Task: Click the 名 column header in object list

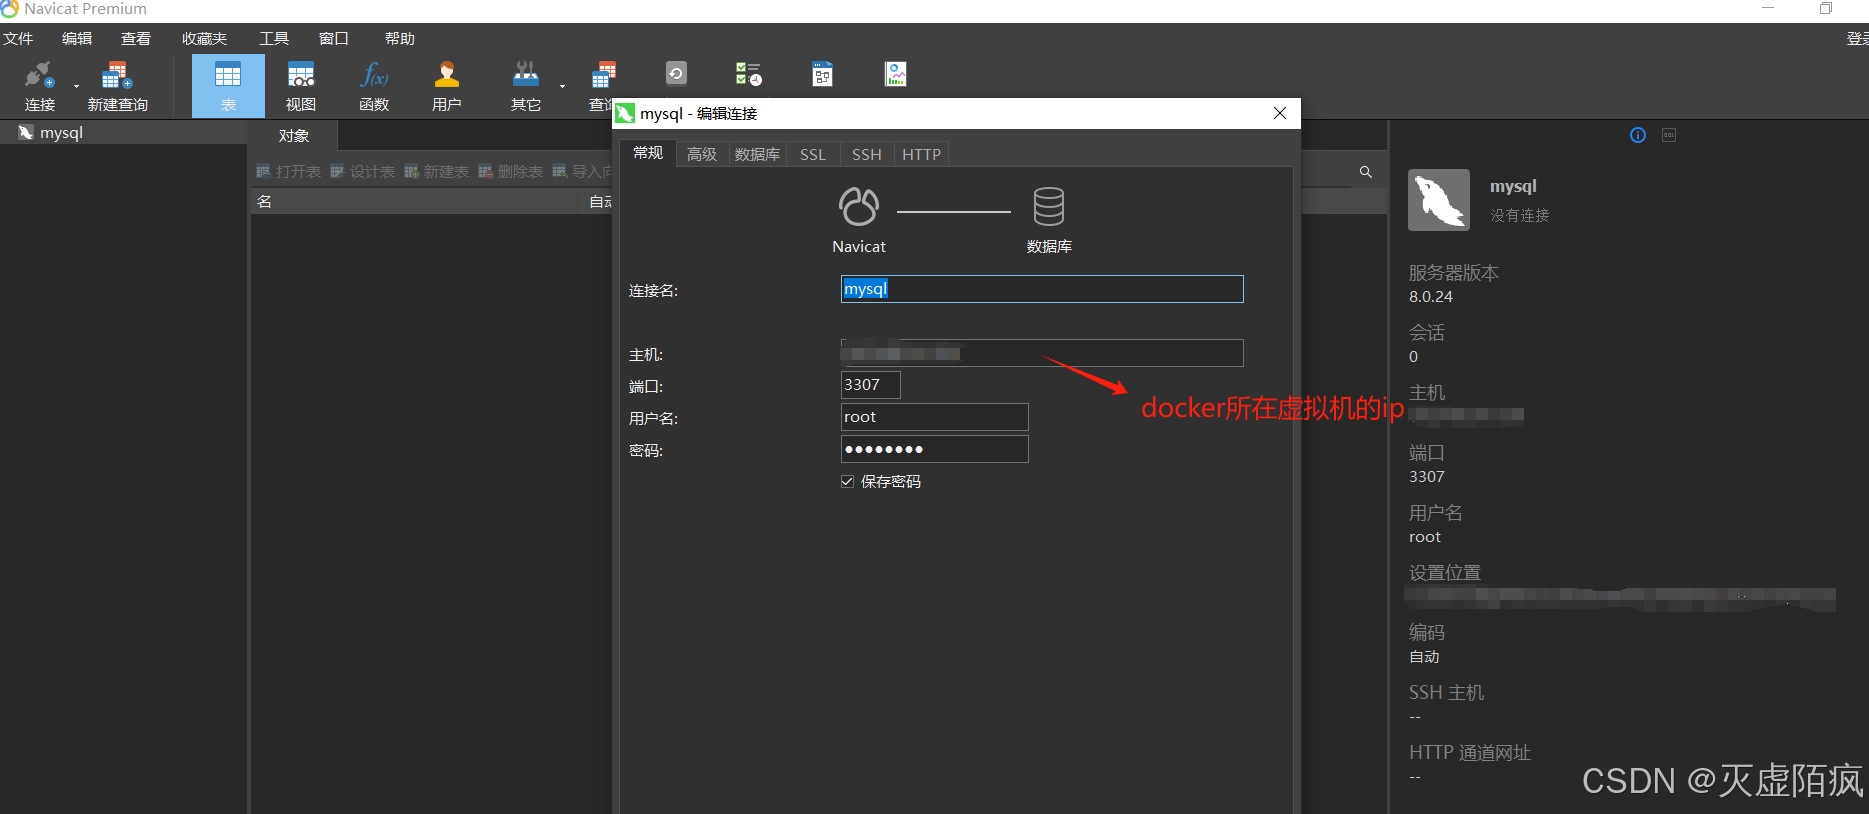Action: (416, 202)
